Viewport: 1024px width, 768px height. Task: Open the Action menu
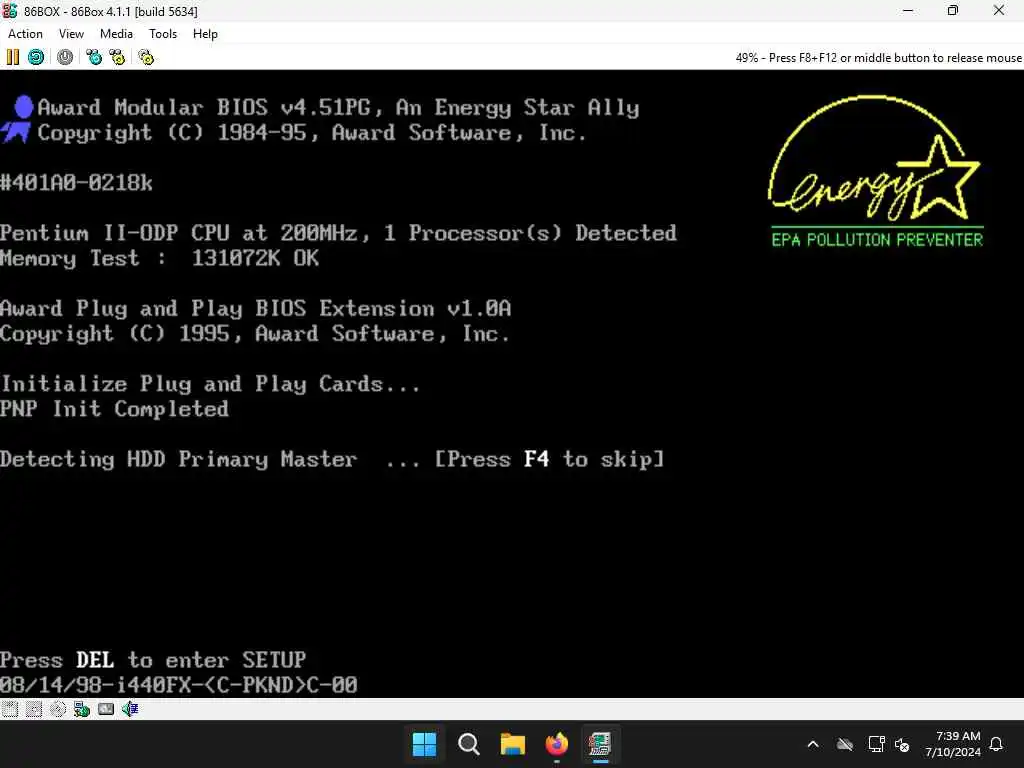click(25, 34)
